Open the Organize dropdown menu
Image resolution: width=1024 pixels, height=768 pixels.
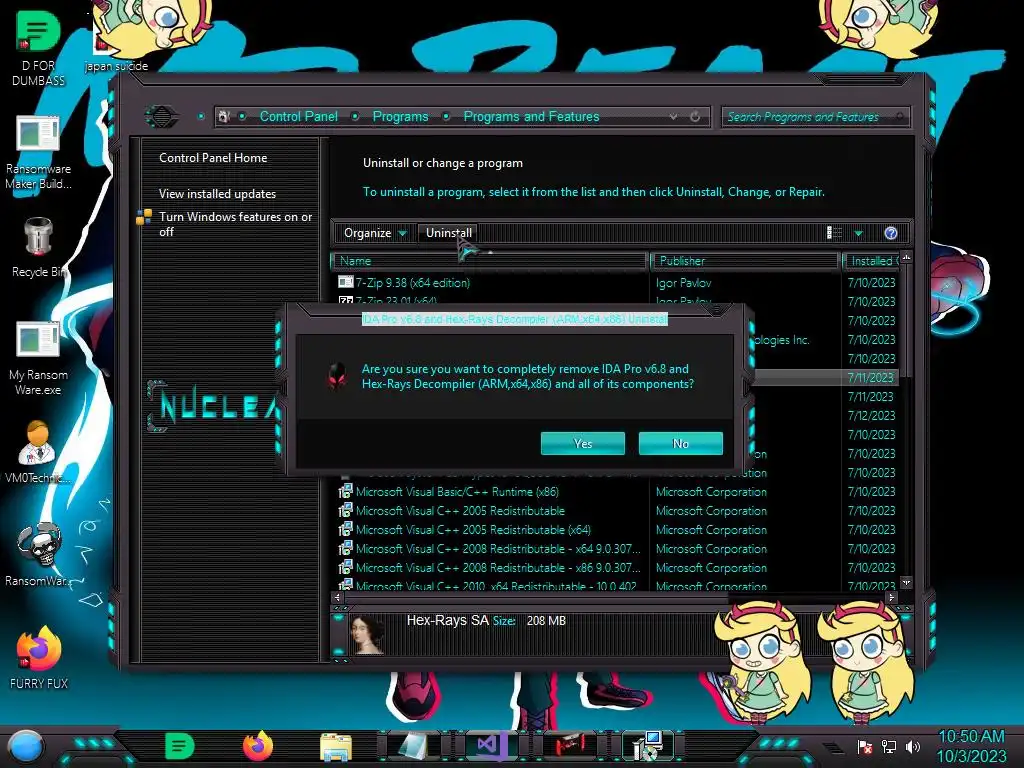375,232
